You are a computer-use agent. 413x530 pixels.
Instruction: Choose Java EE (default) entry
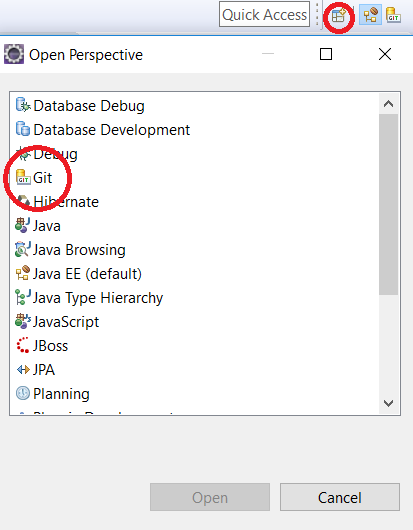(x=79, y=274)
